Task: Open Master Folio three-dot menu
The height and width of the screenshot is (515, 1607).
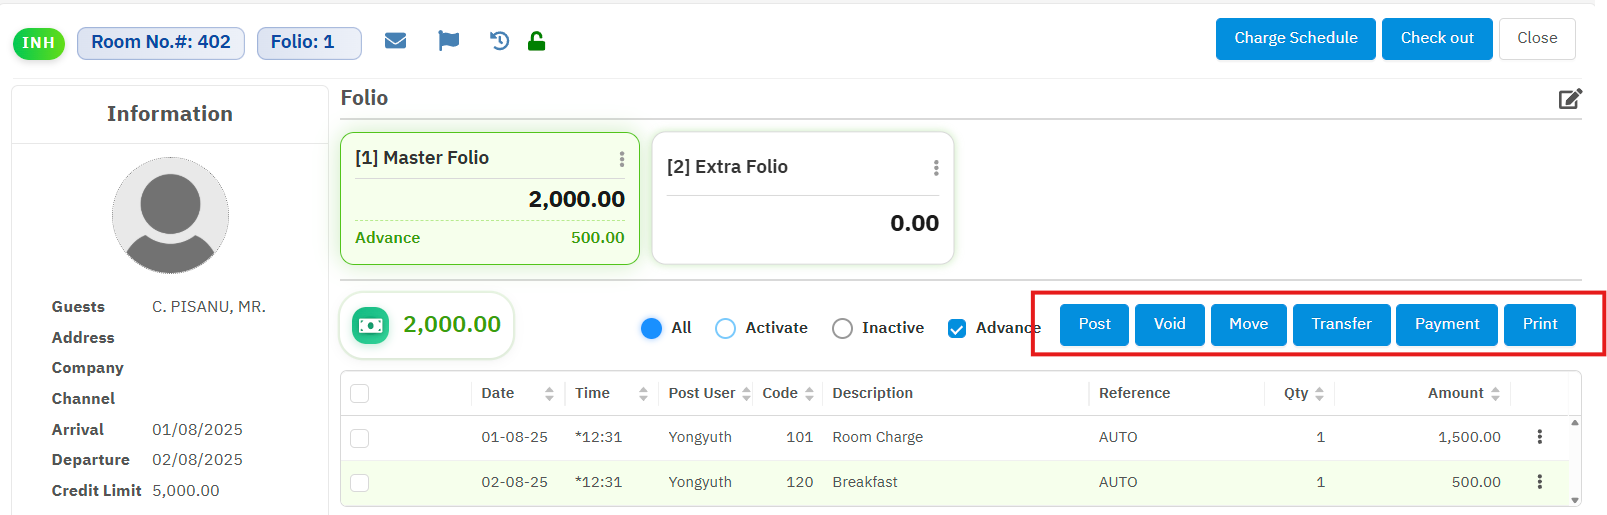Action: (621, 159)
